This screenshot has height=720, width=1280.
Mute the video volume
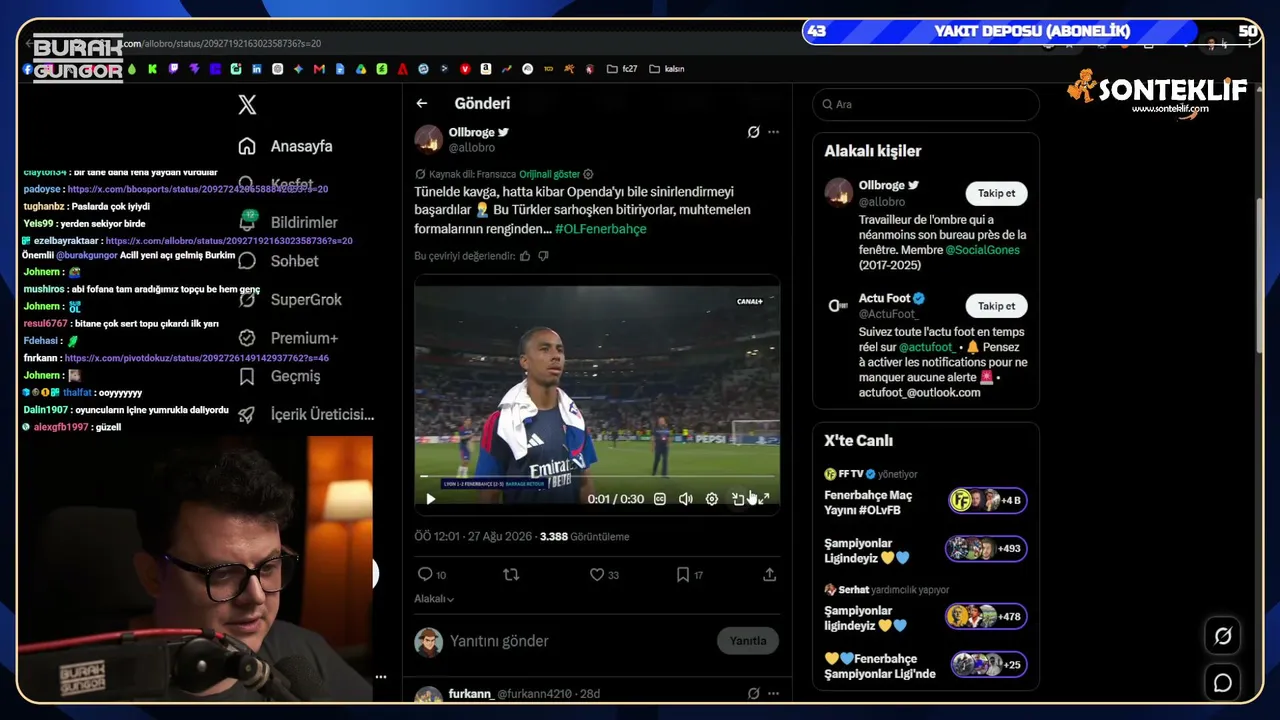point(686,499)
